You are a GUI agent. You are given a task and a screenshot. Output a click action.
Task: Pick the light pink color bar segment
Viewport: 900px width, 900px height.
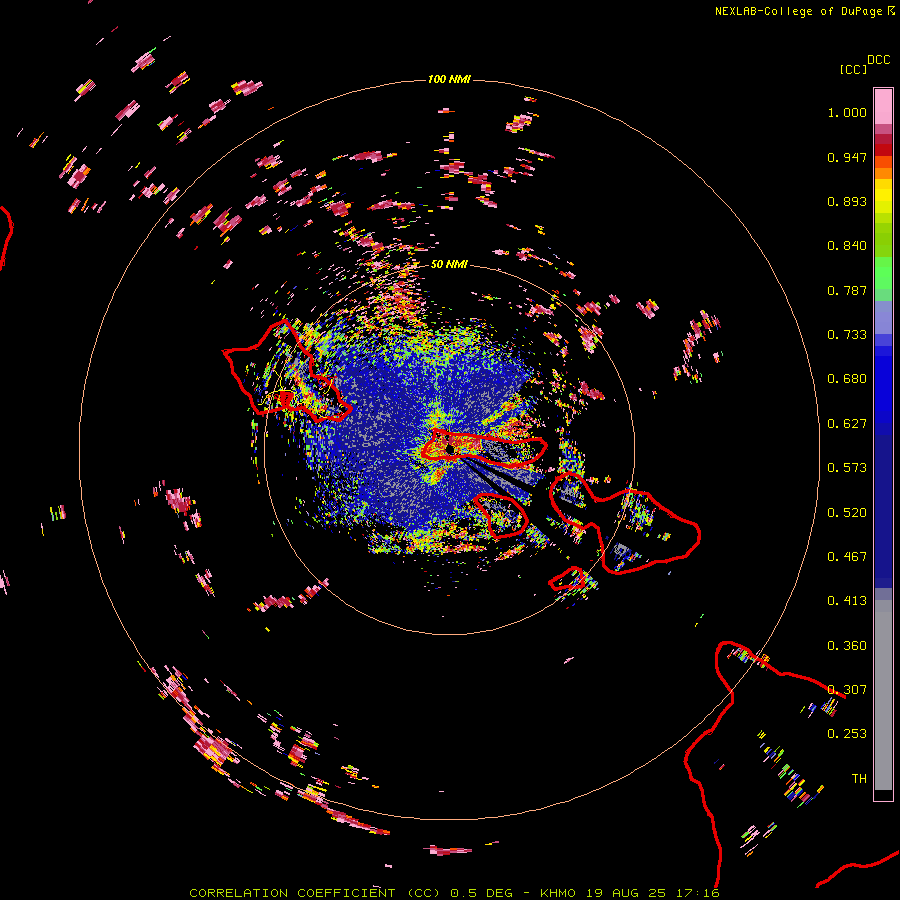(883, 107)
